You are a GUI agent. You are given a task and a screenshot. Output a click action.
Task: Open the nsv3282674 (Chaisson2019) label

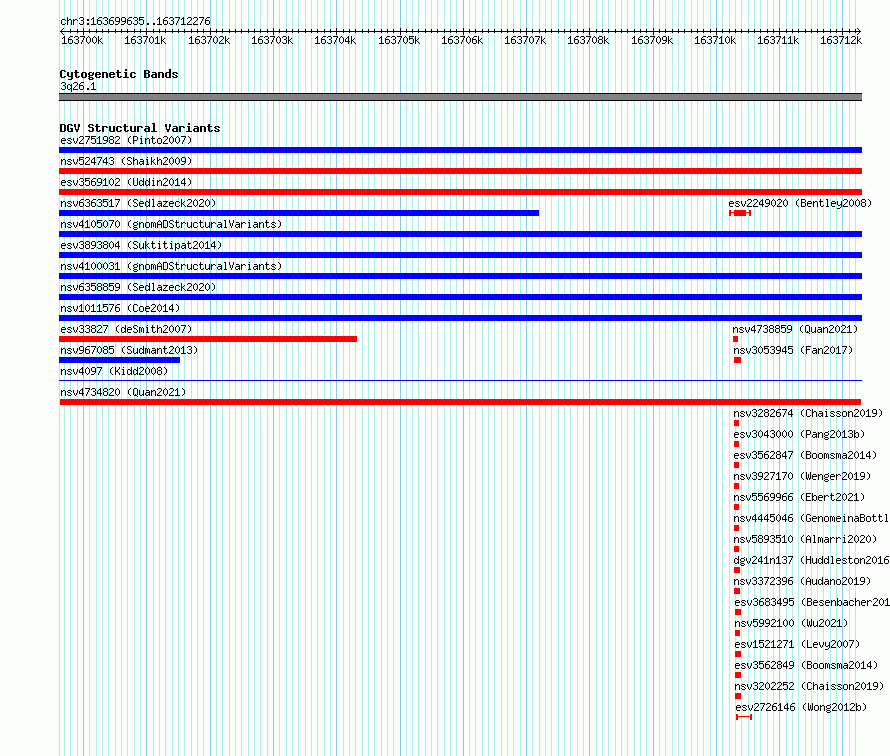[x=808, y=413]
